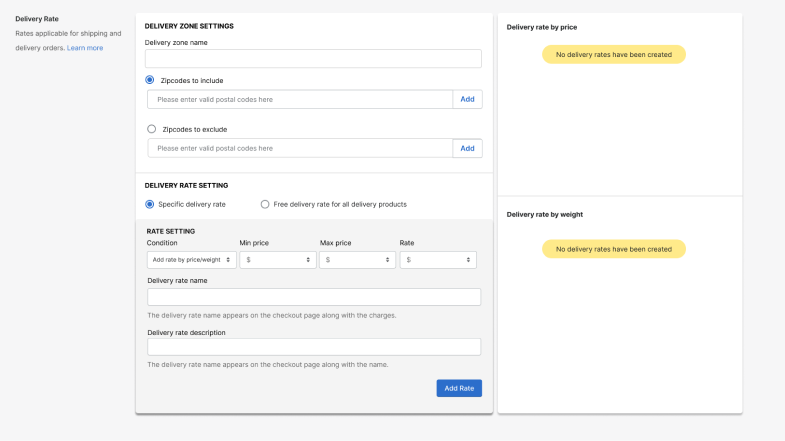785x441 pixels.
Task: Click the Delivery Rate sidebar title
Action: 37,19
